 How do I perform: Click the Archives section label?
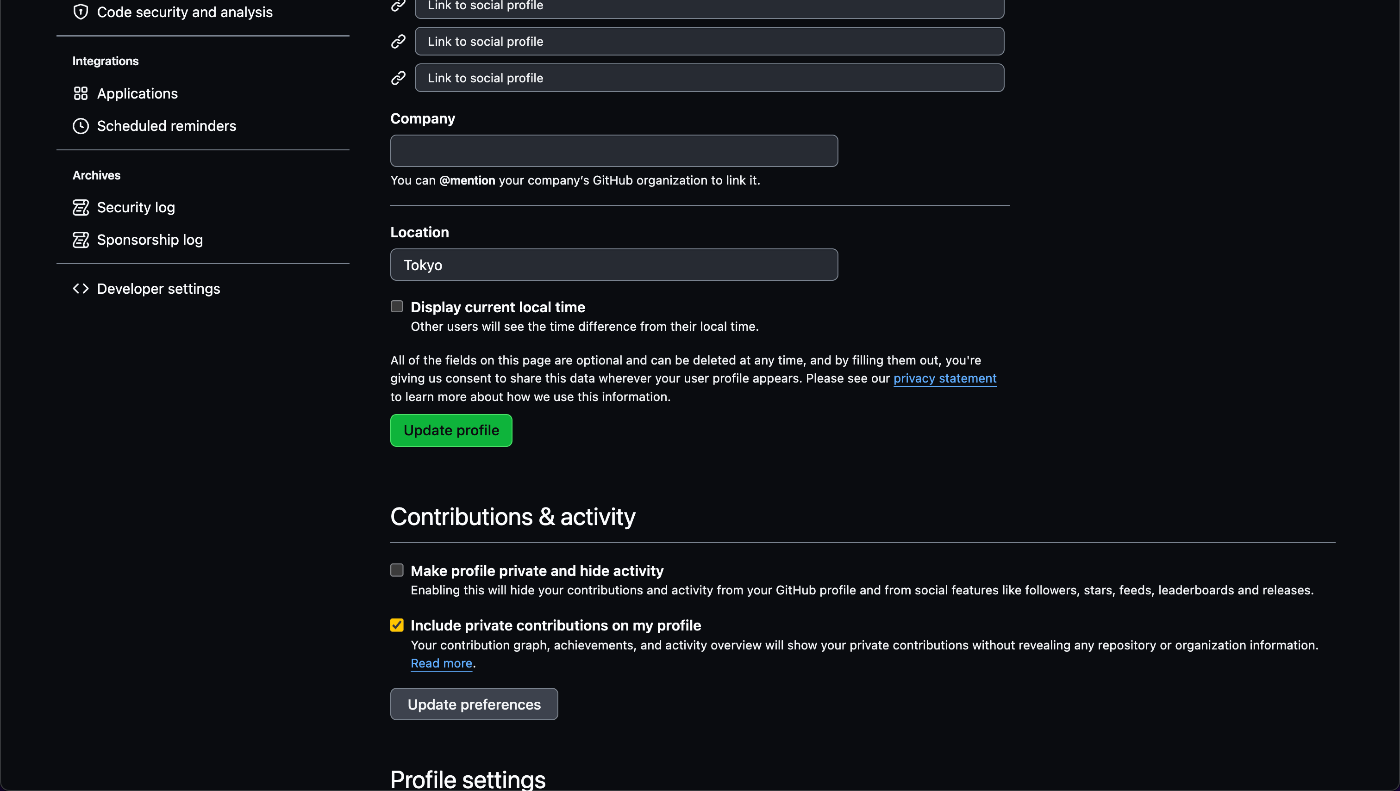pyautogui.click(x=96, y=175)
